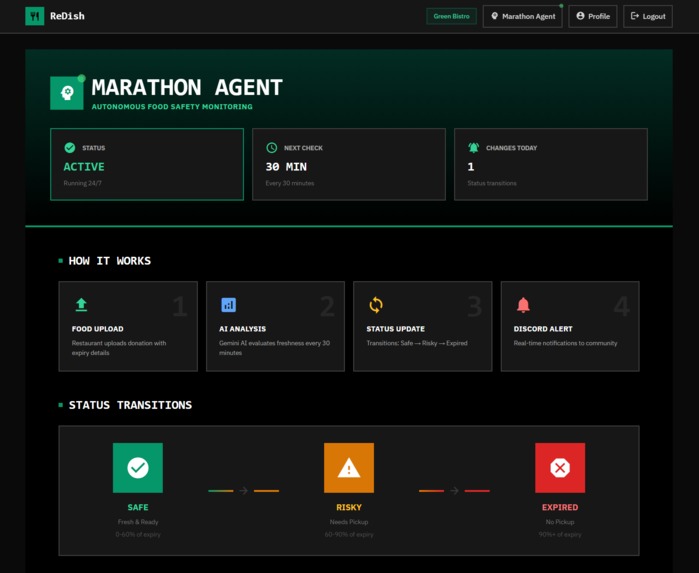Click the 0-60% of expiry text
The image size is (699, 573).
coord(138,534)
